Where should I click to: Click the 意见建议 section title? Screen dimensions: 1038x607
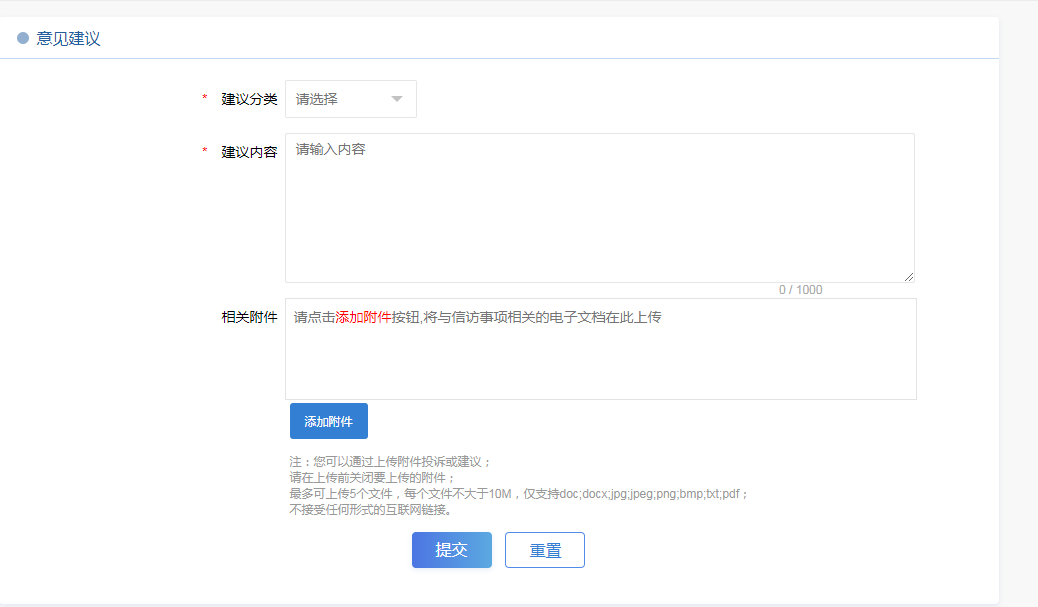69,39
